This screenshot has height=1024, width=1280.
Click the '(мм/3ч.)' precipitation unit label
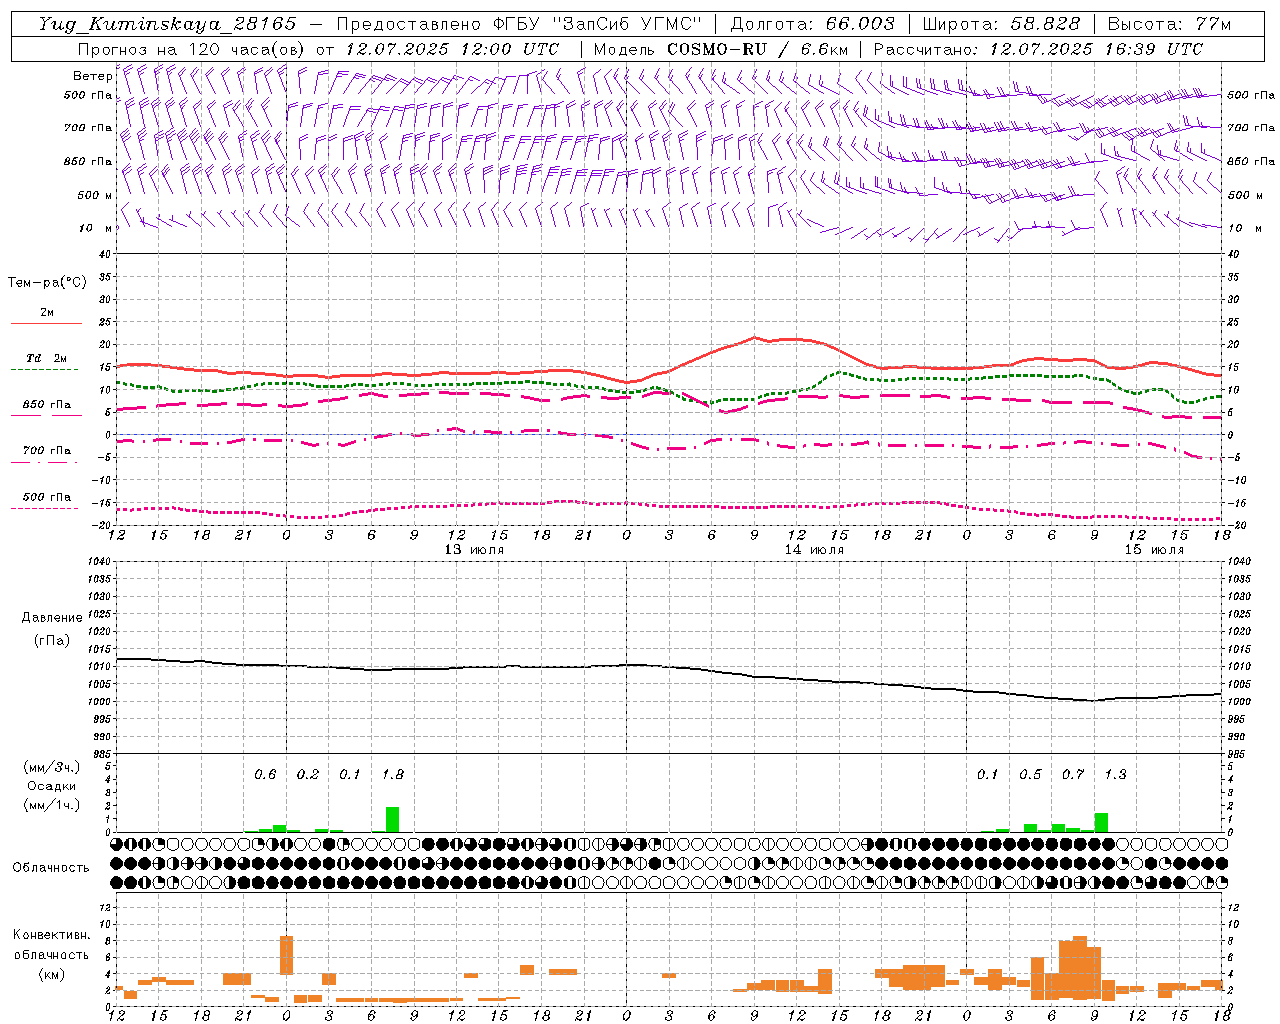coord(52,767)
